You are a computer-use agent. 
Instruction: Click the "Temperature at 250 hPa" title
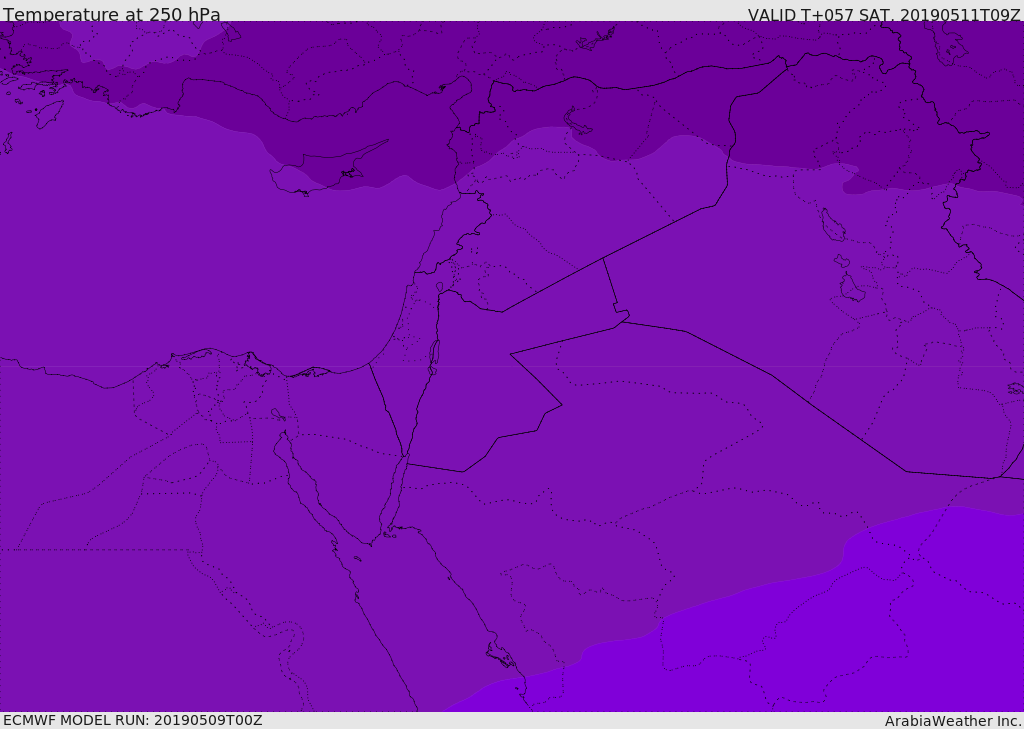112,14
